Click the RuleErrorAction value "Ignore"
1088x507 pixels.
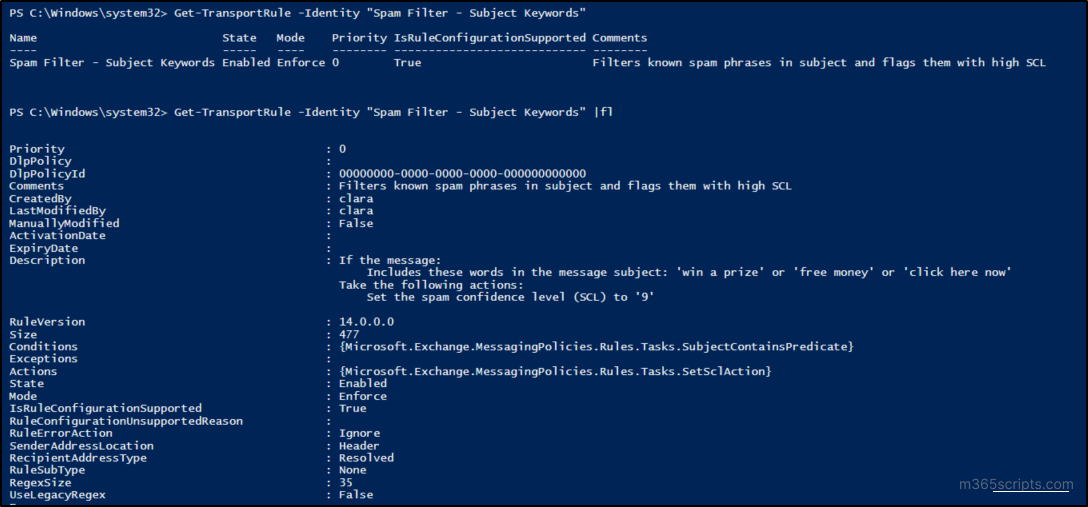click(359, 433)
